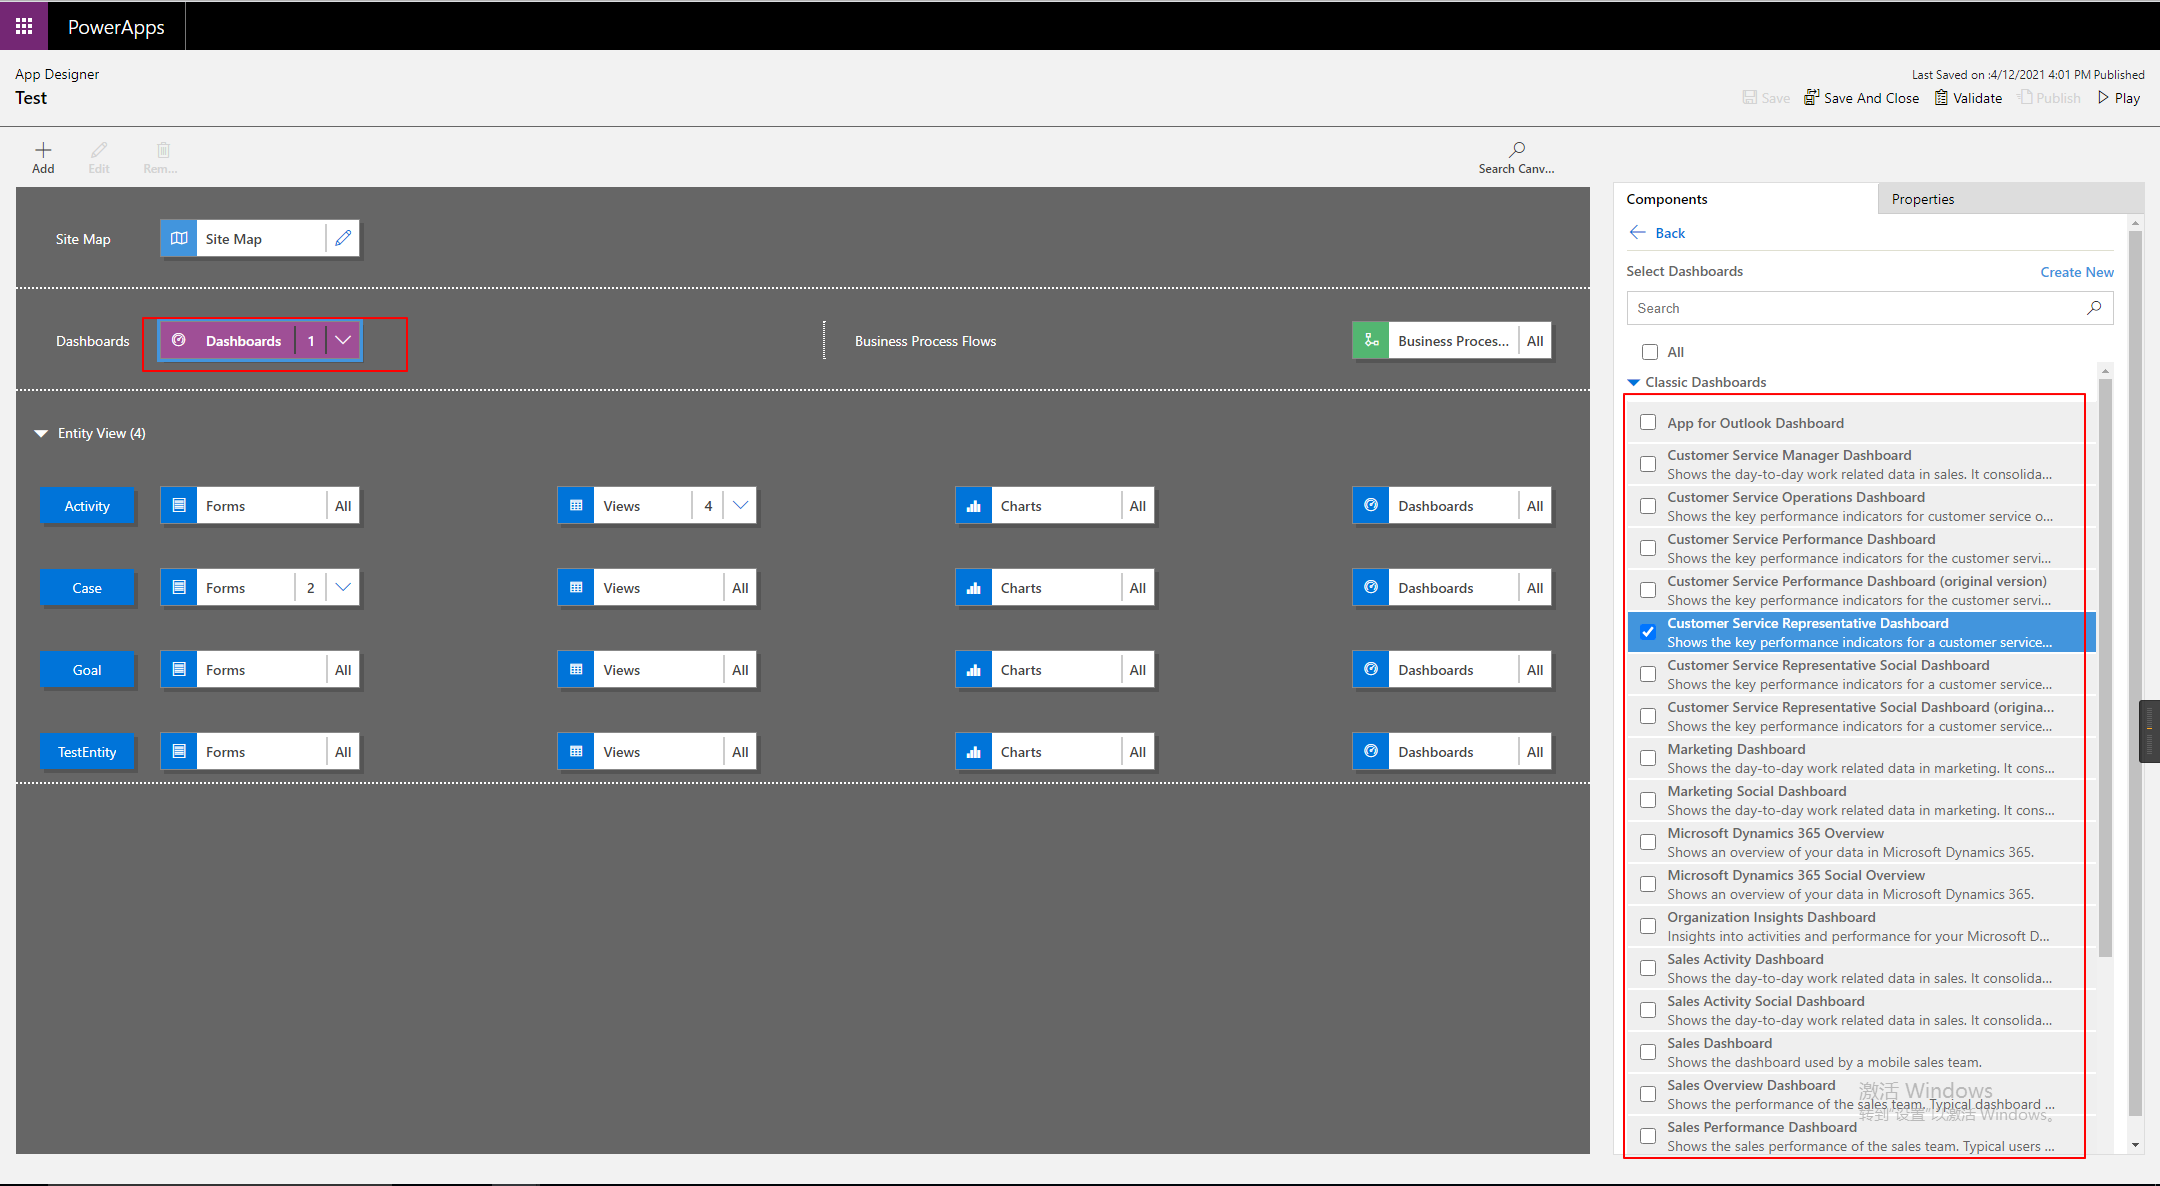Viewport: 2160px width, 1186px height.
Task: Collapse the Entity View section arrow
Action: click(x=41, y=433)
